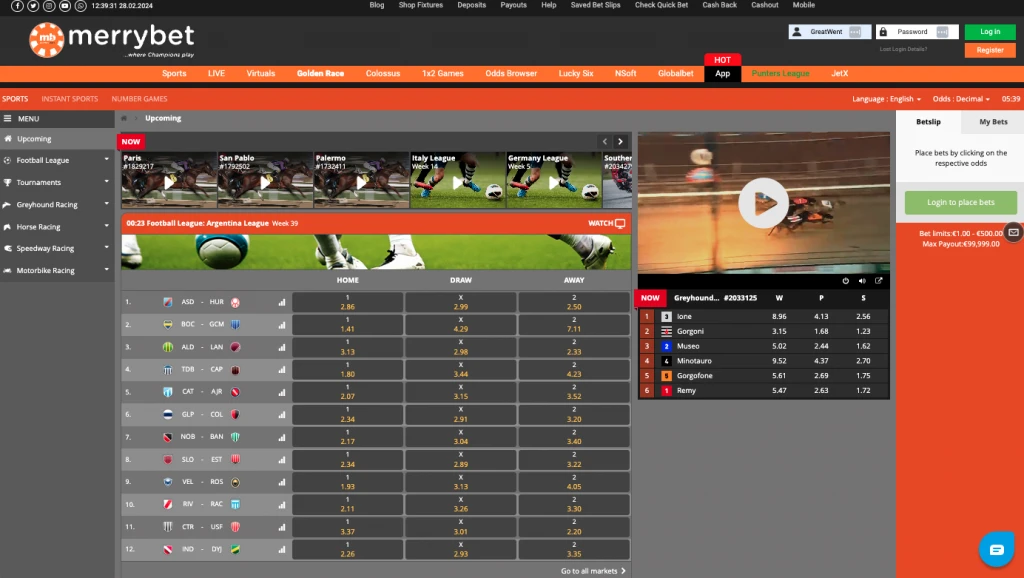Play the greyhound race video
Viewport: 1024px width, 578px height.
[x=763, y=203]
